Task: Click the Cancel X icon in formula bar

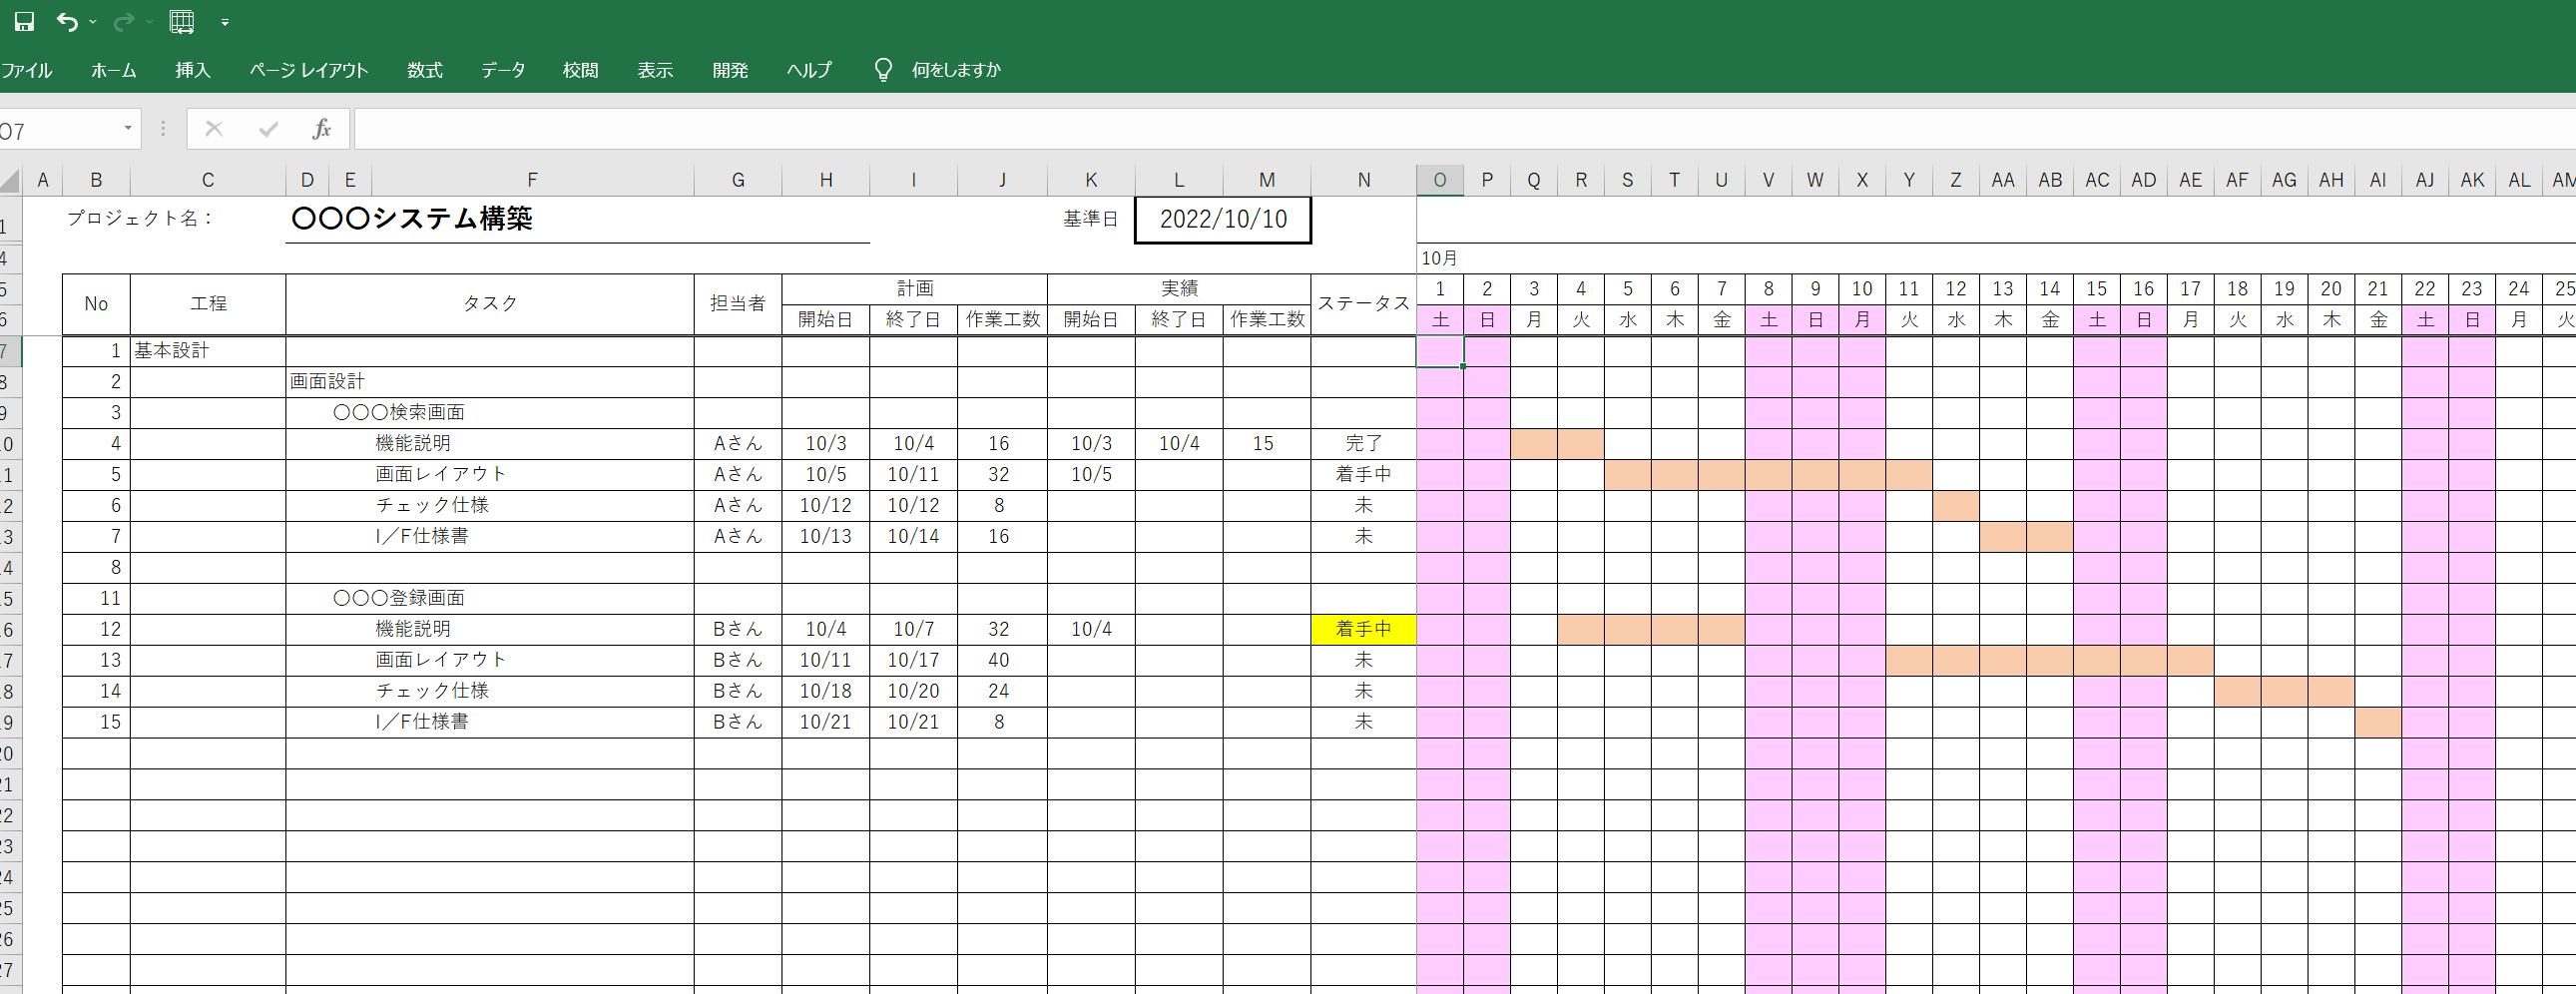Action: [x=213, y=128]
